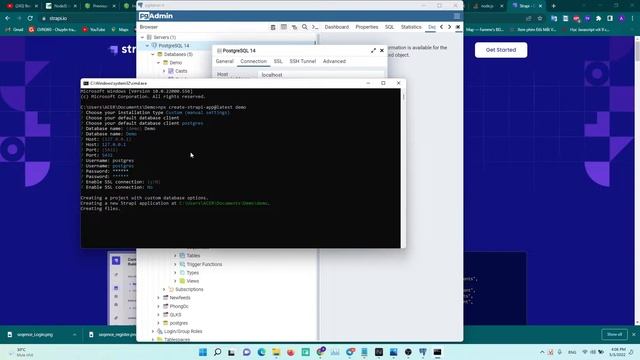Select Connection tab in server dialog
Screen dimensions: 640x360
(253, 61)
